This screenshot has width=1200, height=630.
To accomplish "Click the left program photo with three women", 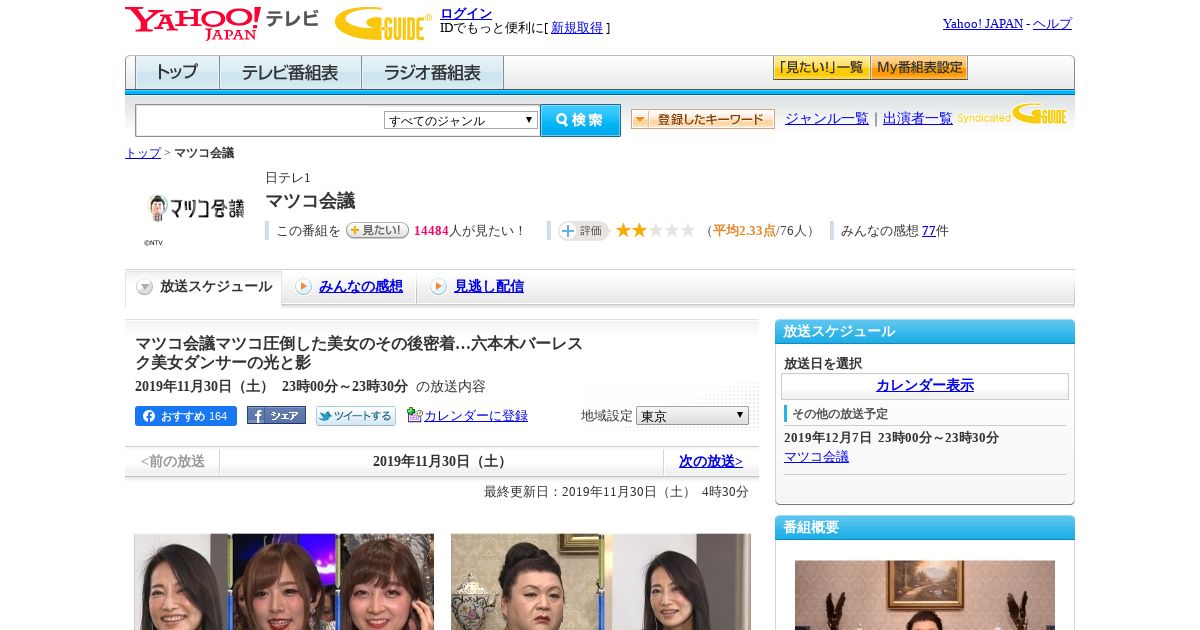I will click(x=284, y=581).
